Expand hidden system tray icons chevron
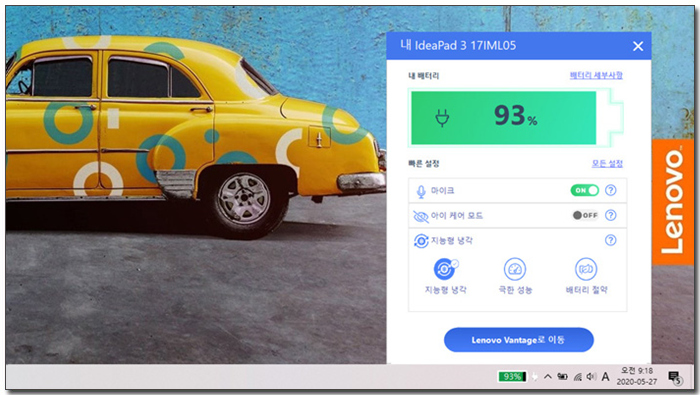Image resolution: width=700 pixels, height=395 pixels. (548, 377)
